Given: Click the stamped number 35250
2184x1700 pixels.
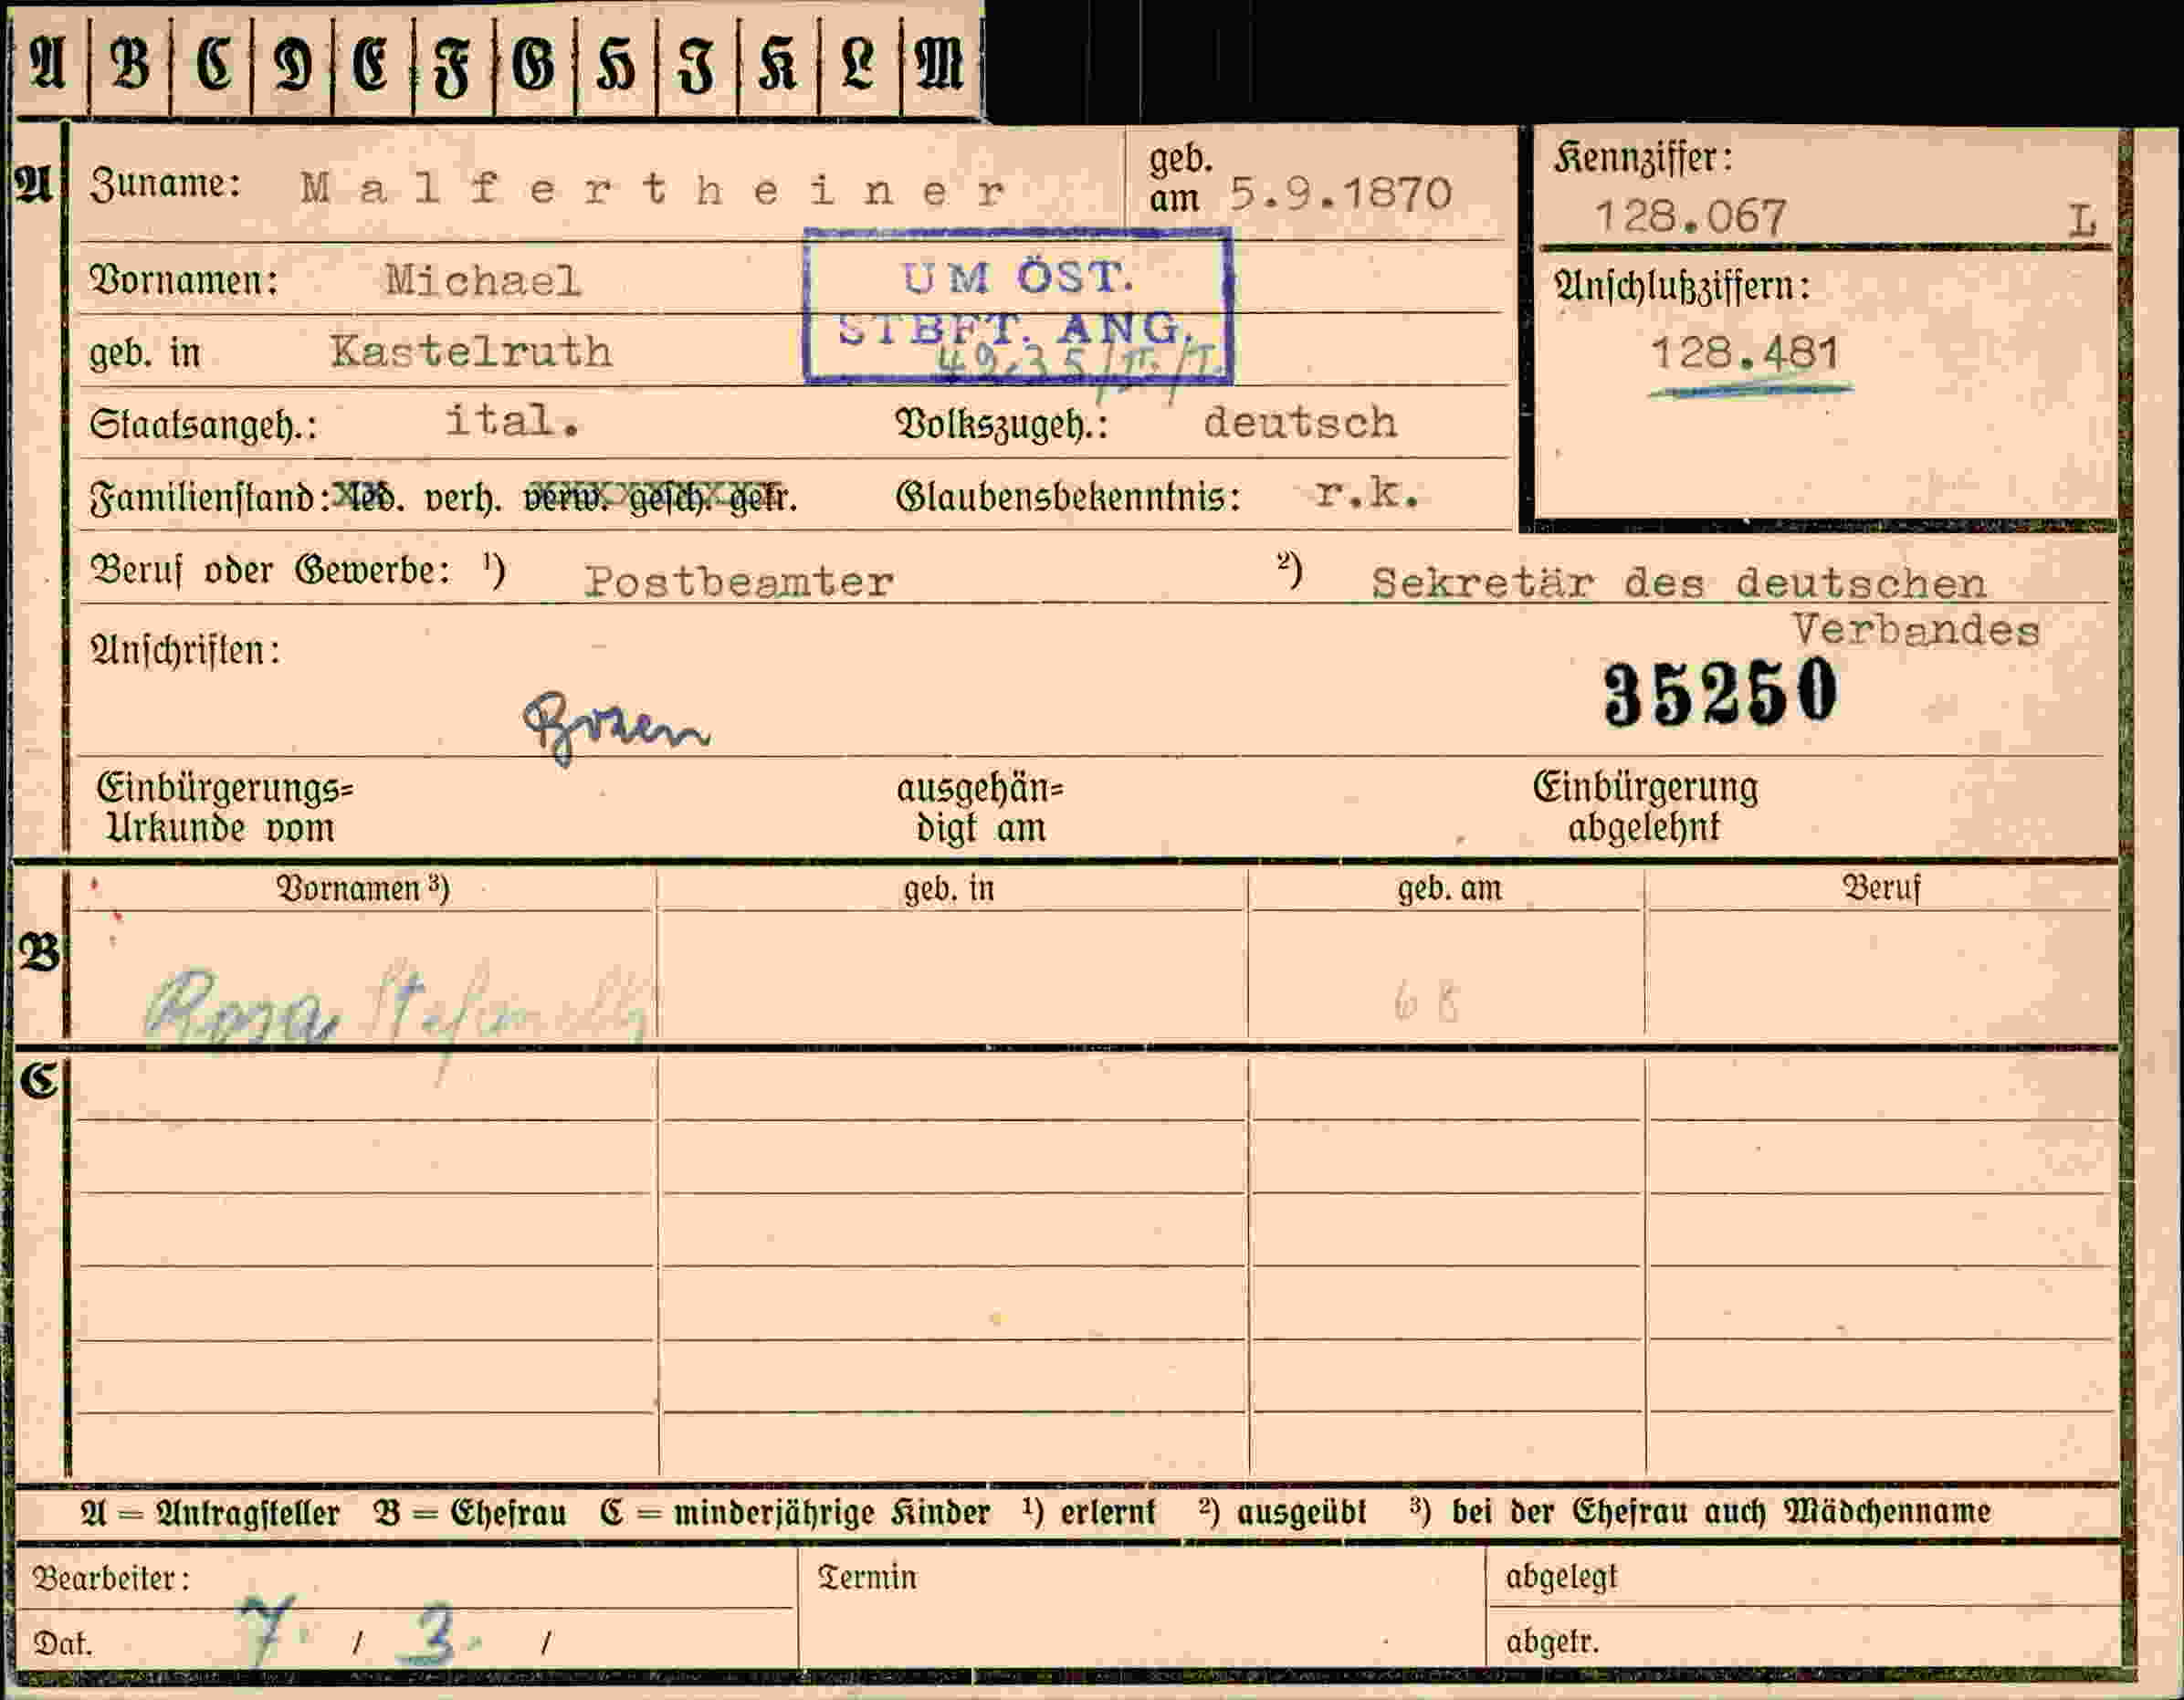Looking at the screenshot, I should click(1720, 693).
